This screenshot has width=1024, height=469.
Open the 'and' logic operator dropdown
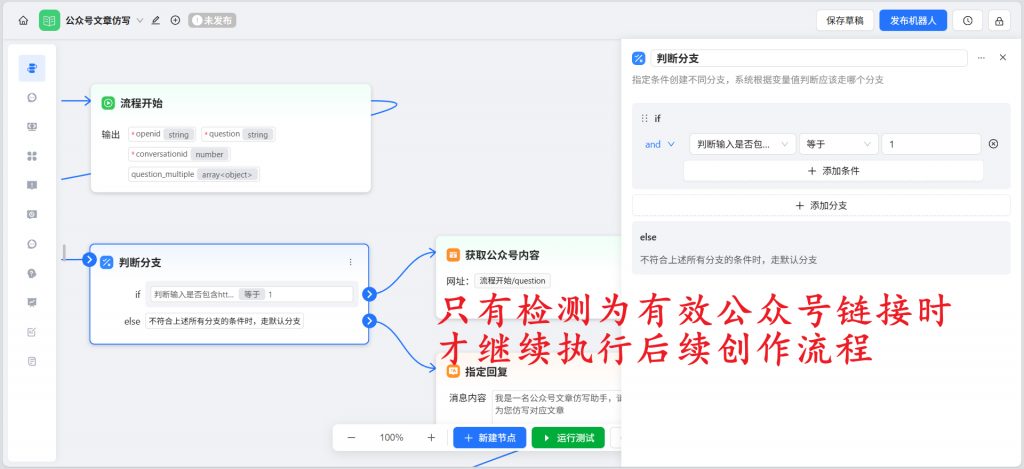point(660,144)
